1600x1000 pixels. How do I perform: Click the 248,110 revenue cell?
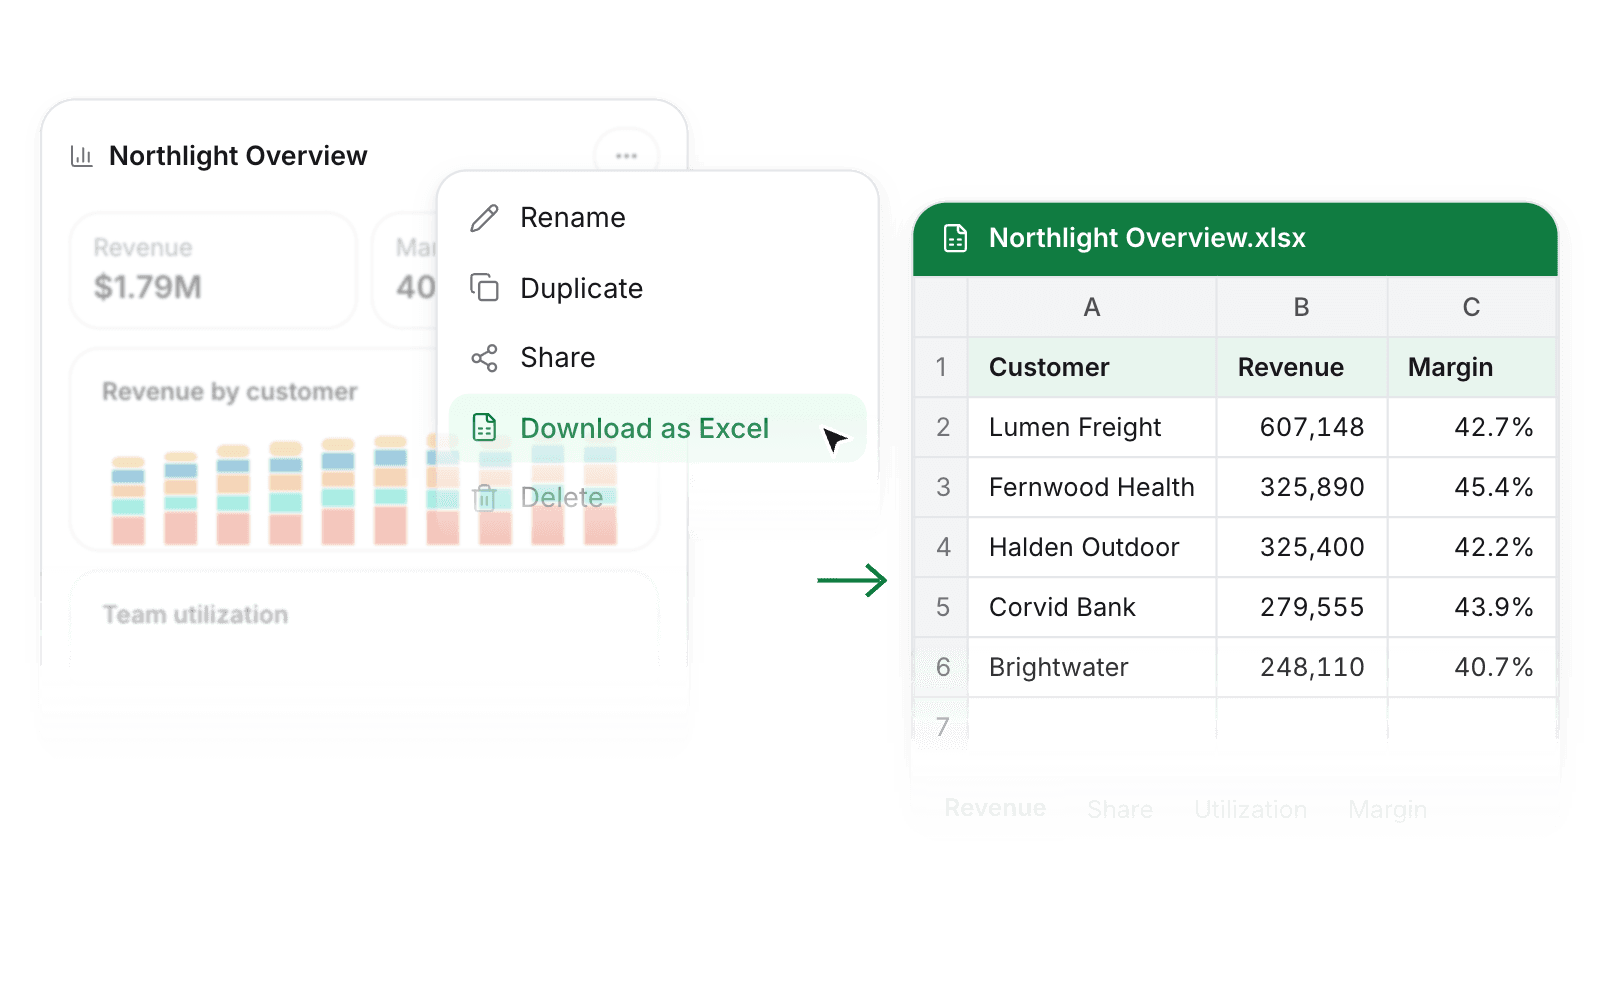coord(1302,667)
